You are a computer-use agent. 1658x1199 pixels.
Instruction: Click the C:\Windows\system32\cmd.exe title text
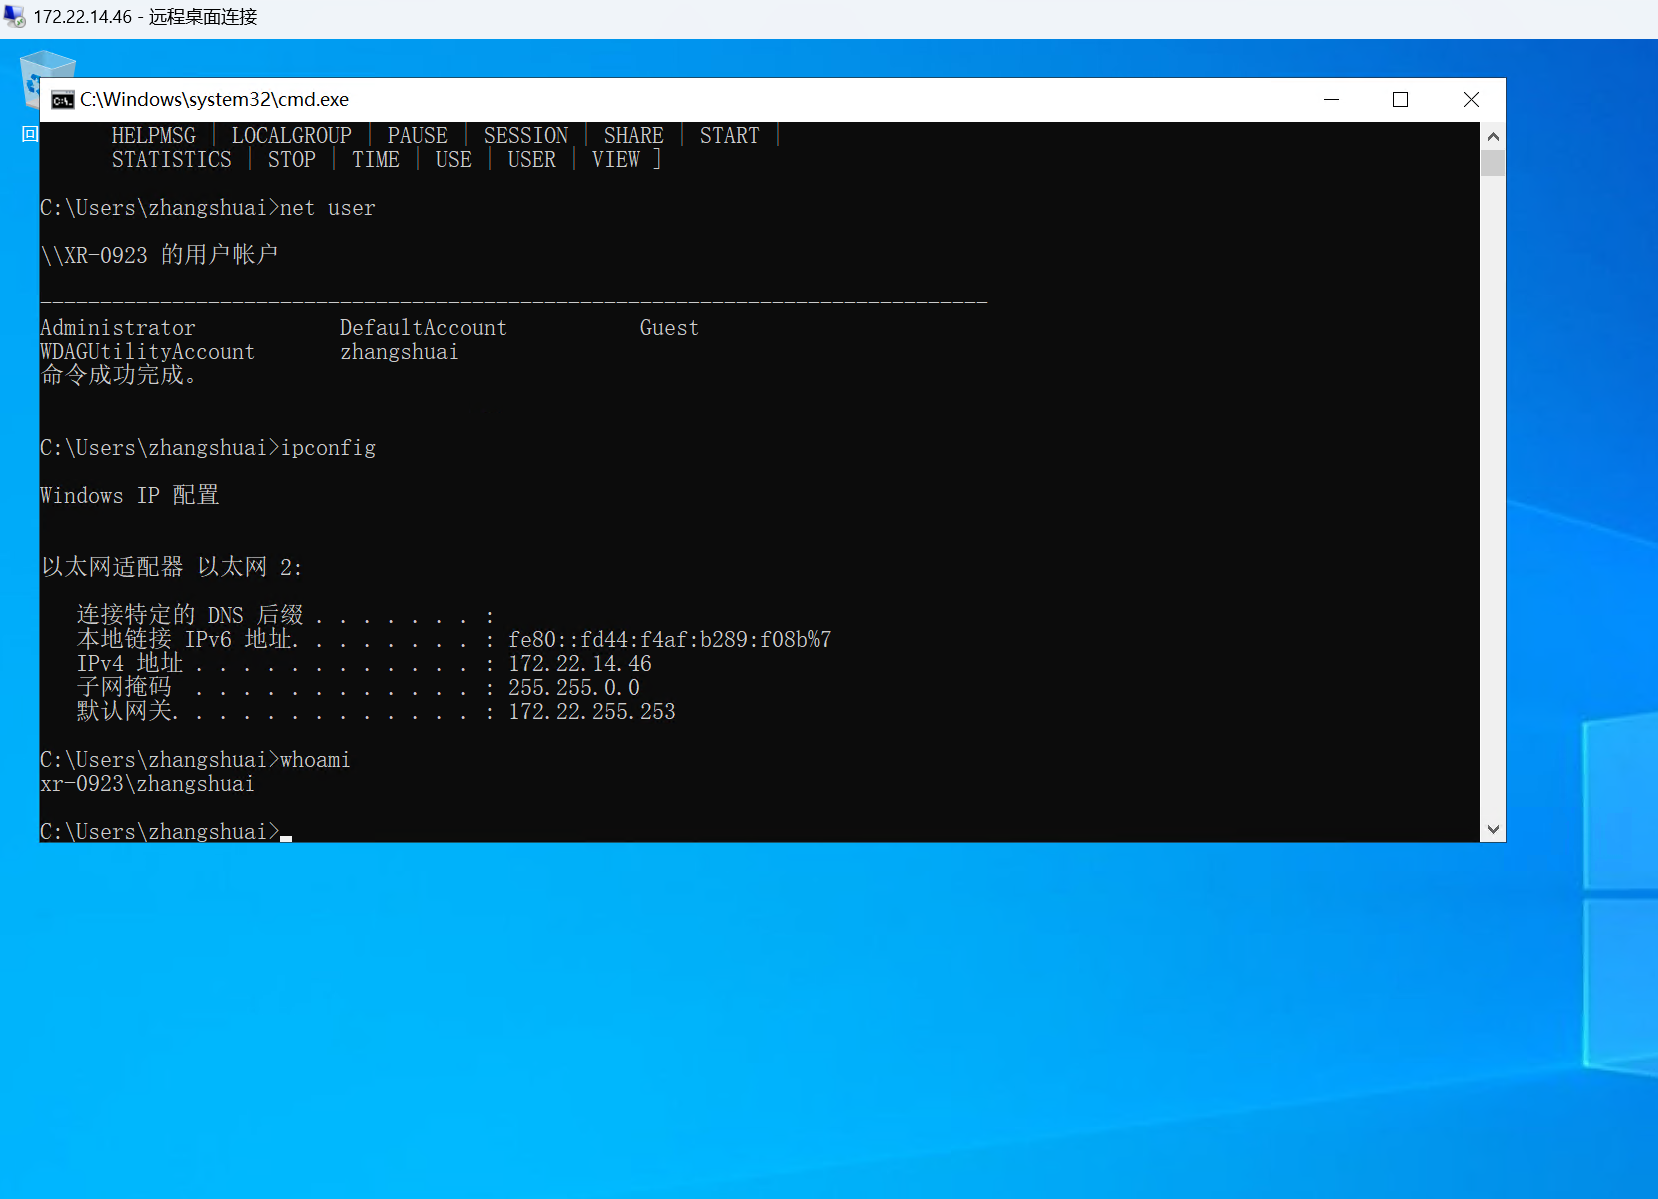coord(215,99)
